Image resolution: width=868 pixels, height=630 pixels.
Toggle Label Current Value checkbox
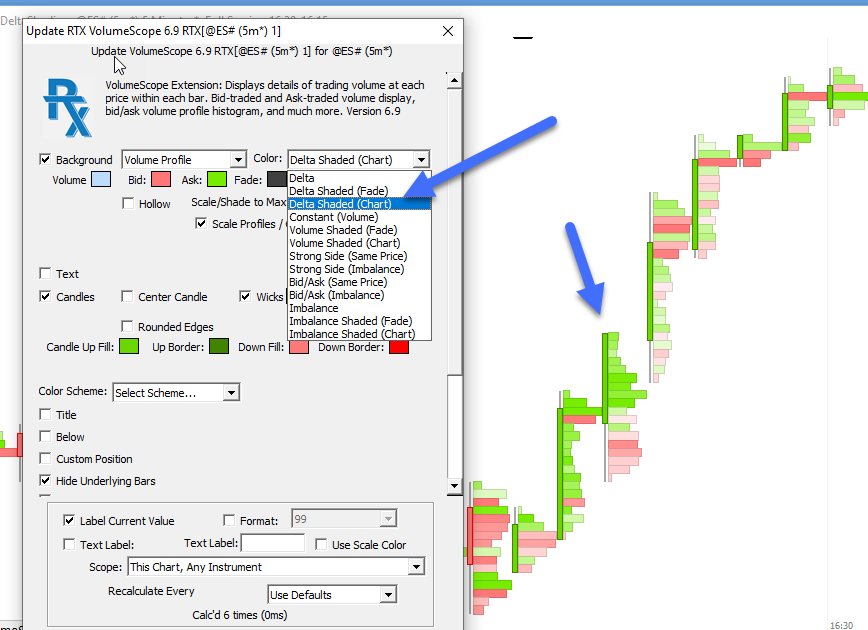[x=69, y=520]
